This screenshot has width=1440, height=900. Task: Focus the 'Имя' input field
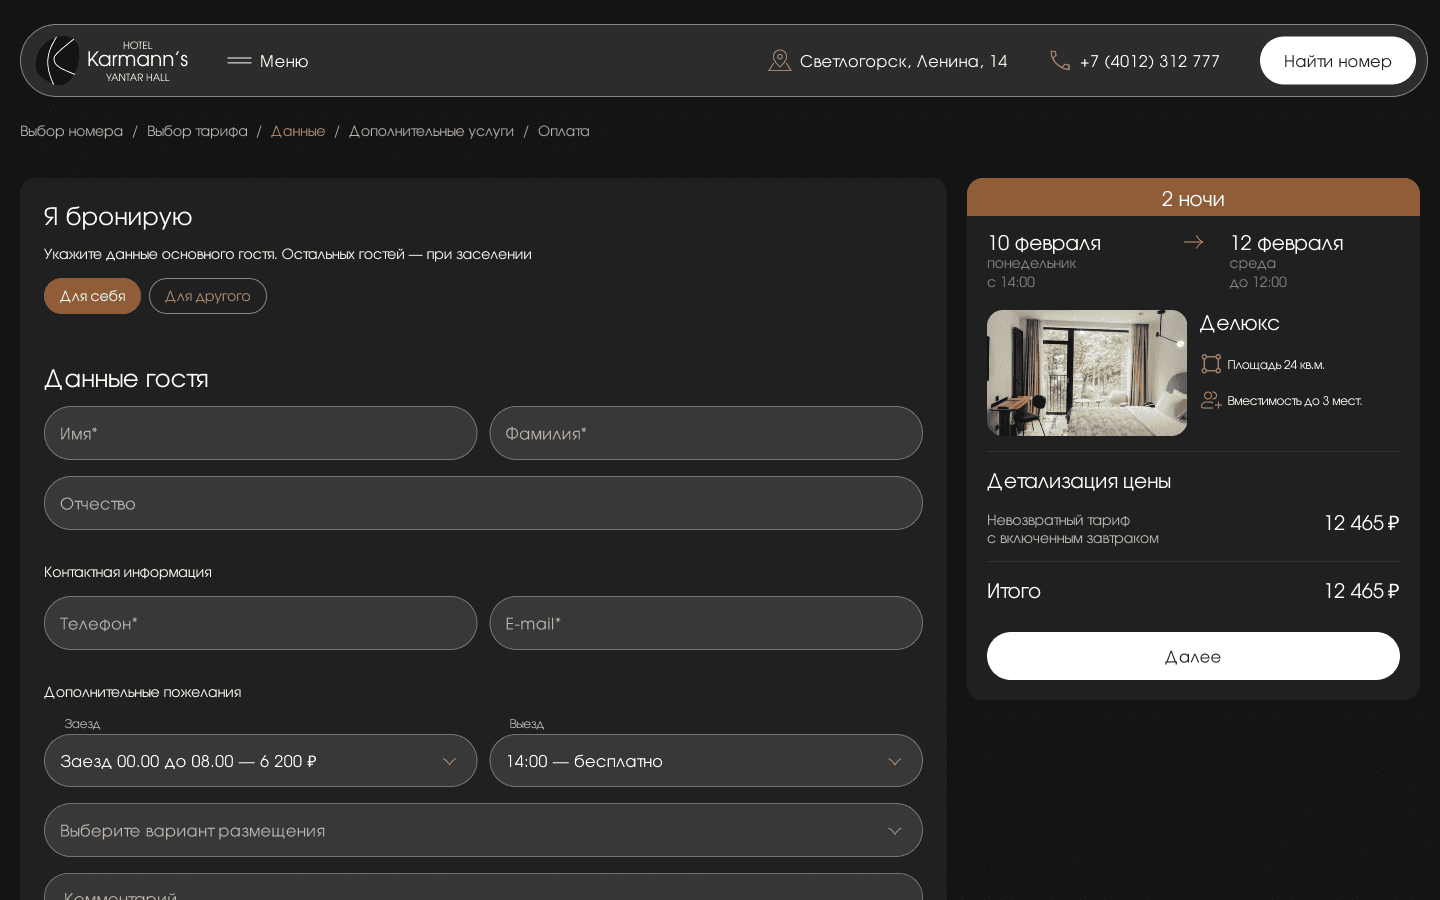(260, 433)
